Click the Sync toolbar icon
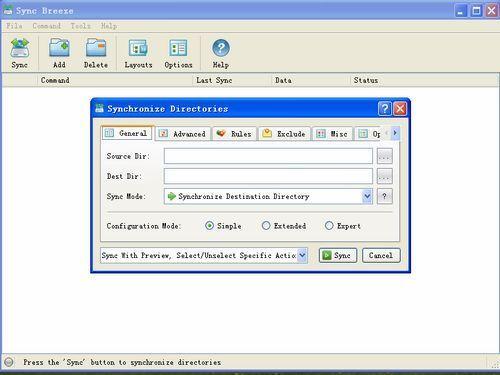This screenshot has width=500, height=375. (20, 53)
